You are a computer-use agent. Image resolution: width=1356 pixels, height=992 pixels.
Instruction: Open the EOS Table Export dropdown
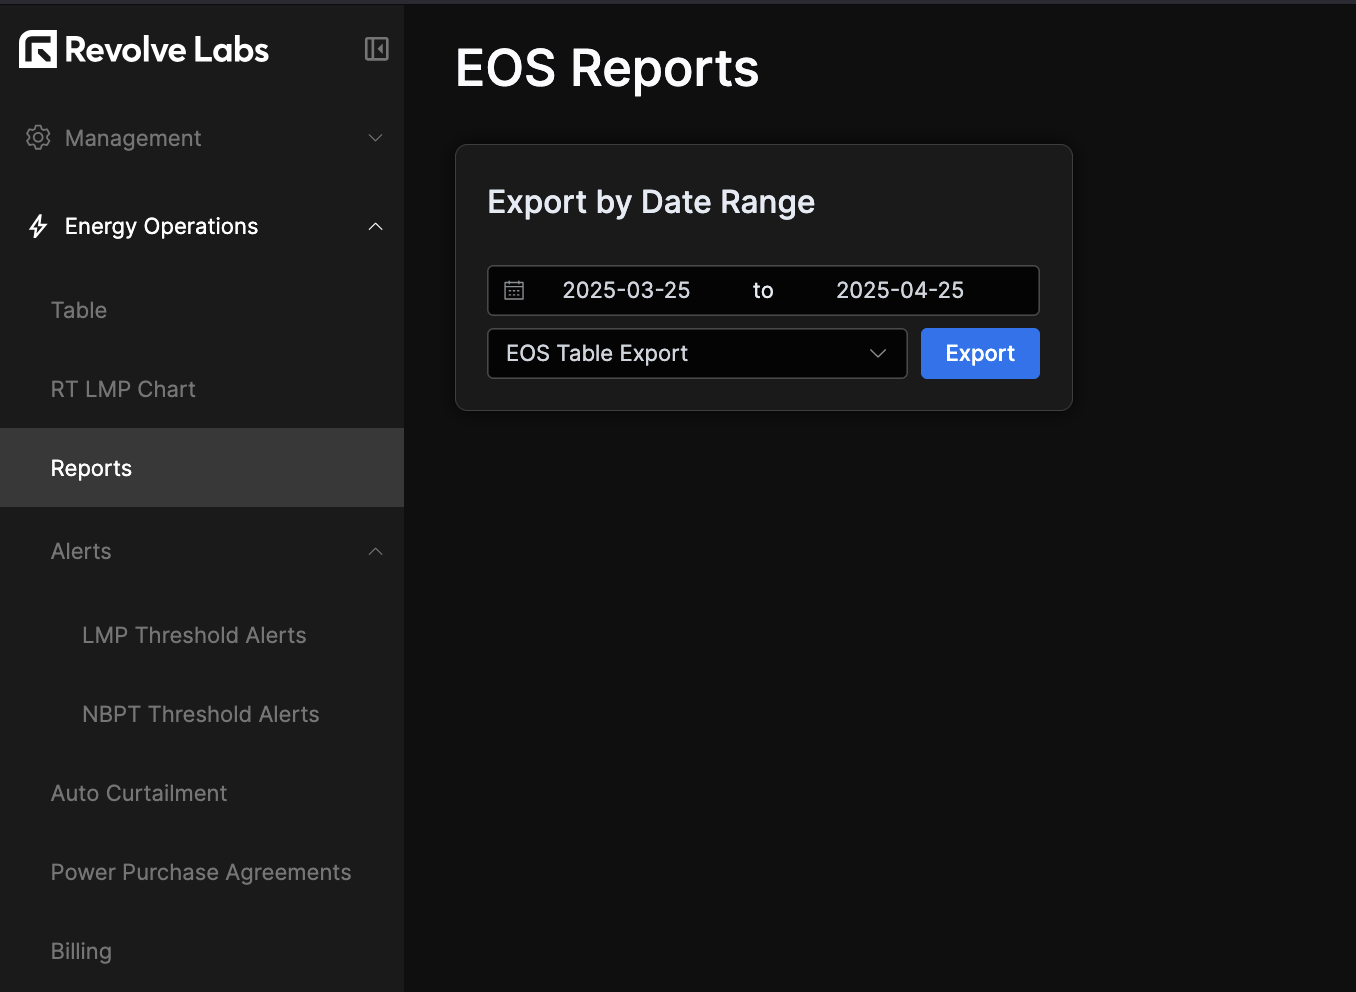tap(697, 353)
